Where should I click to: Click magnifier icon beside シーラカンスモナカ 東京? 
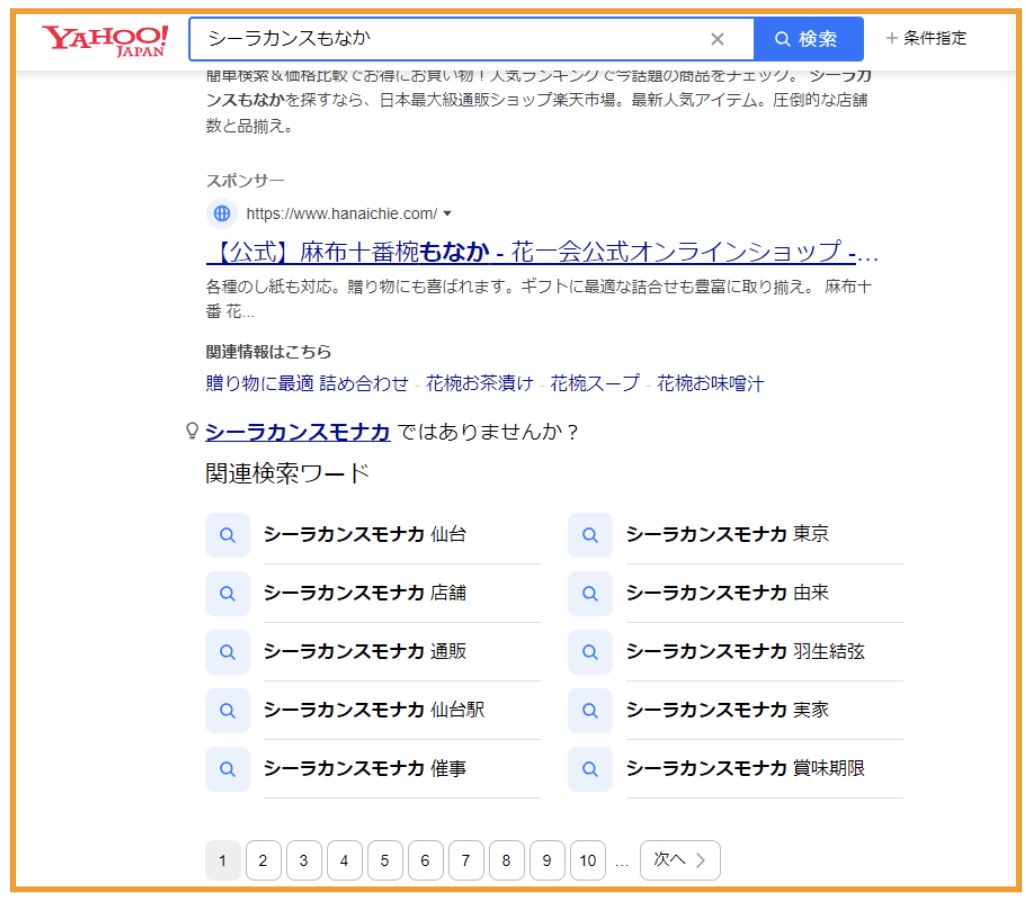[590, 535]
